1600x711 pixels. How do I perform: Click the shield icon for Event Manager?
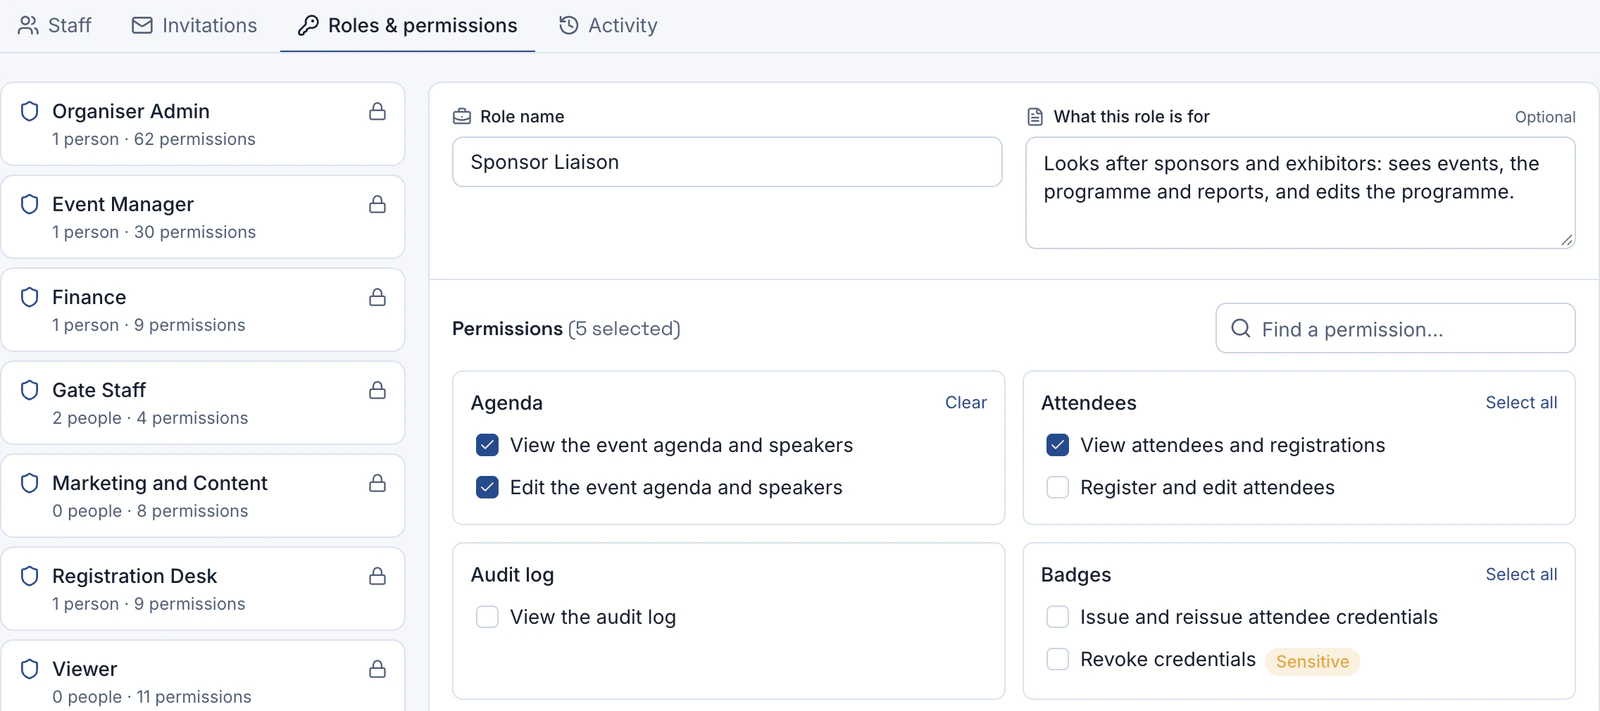(x=30, y=204)
